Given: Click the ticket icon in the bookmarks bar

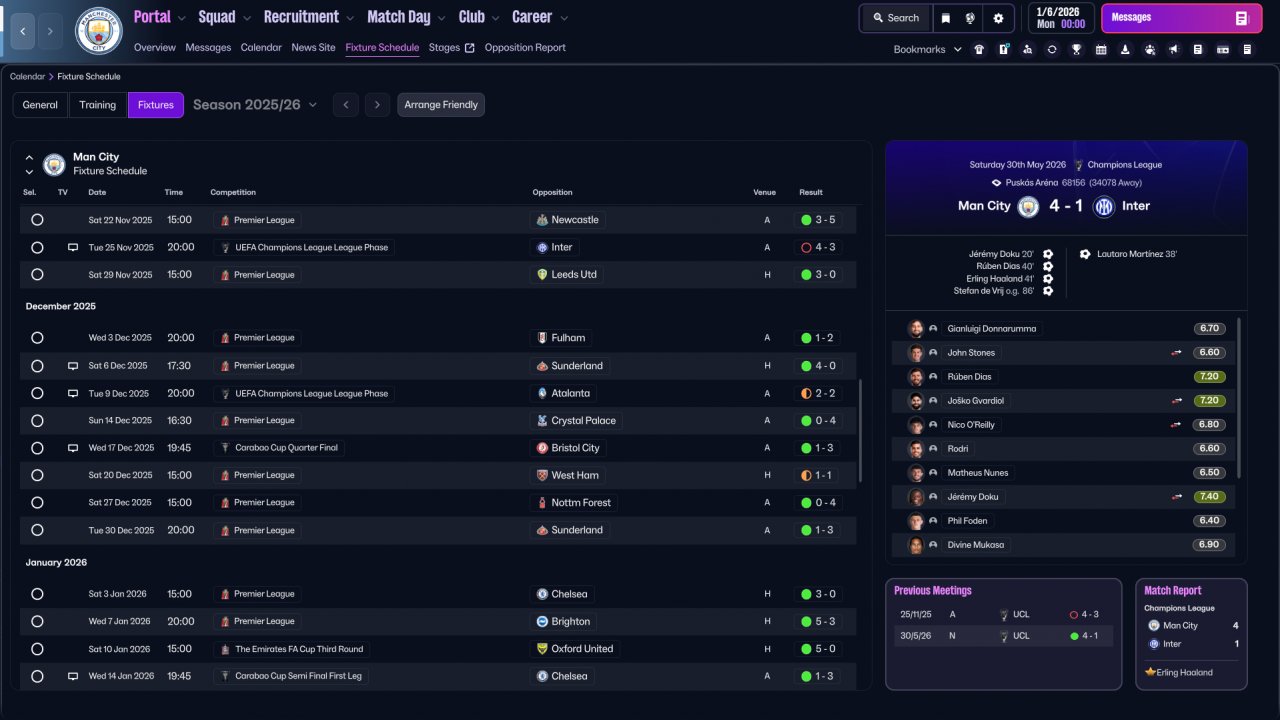Looking at the screenshot, I should click(x=1222, y=49).
